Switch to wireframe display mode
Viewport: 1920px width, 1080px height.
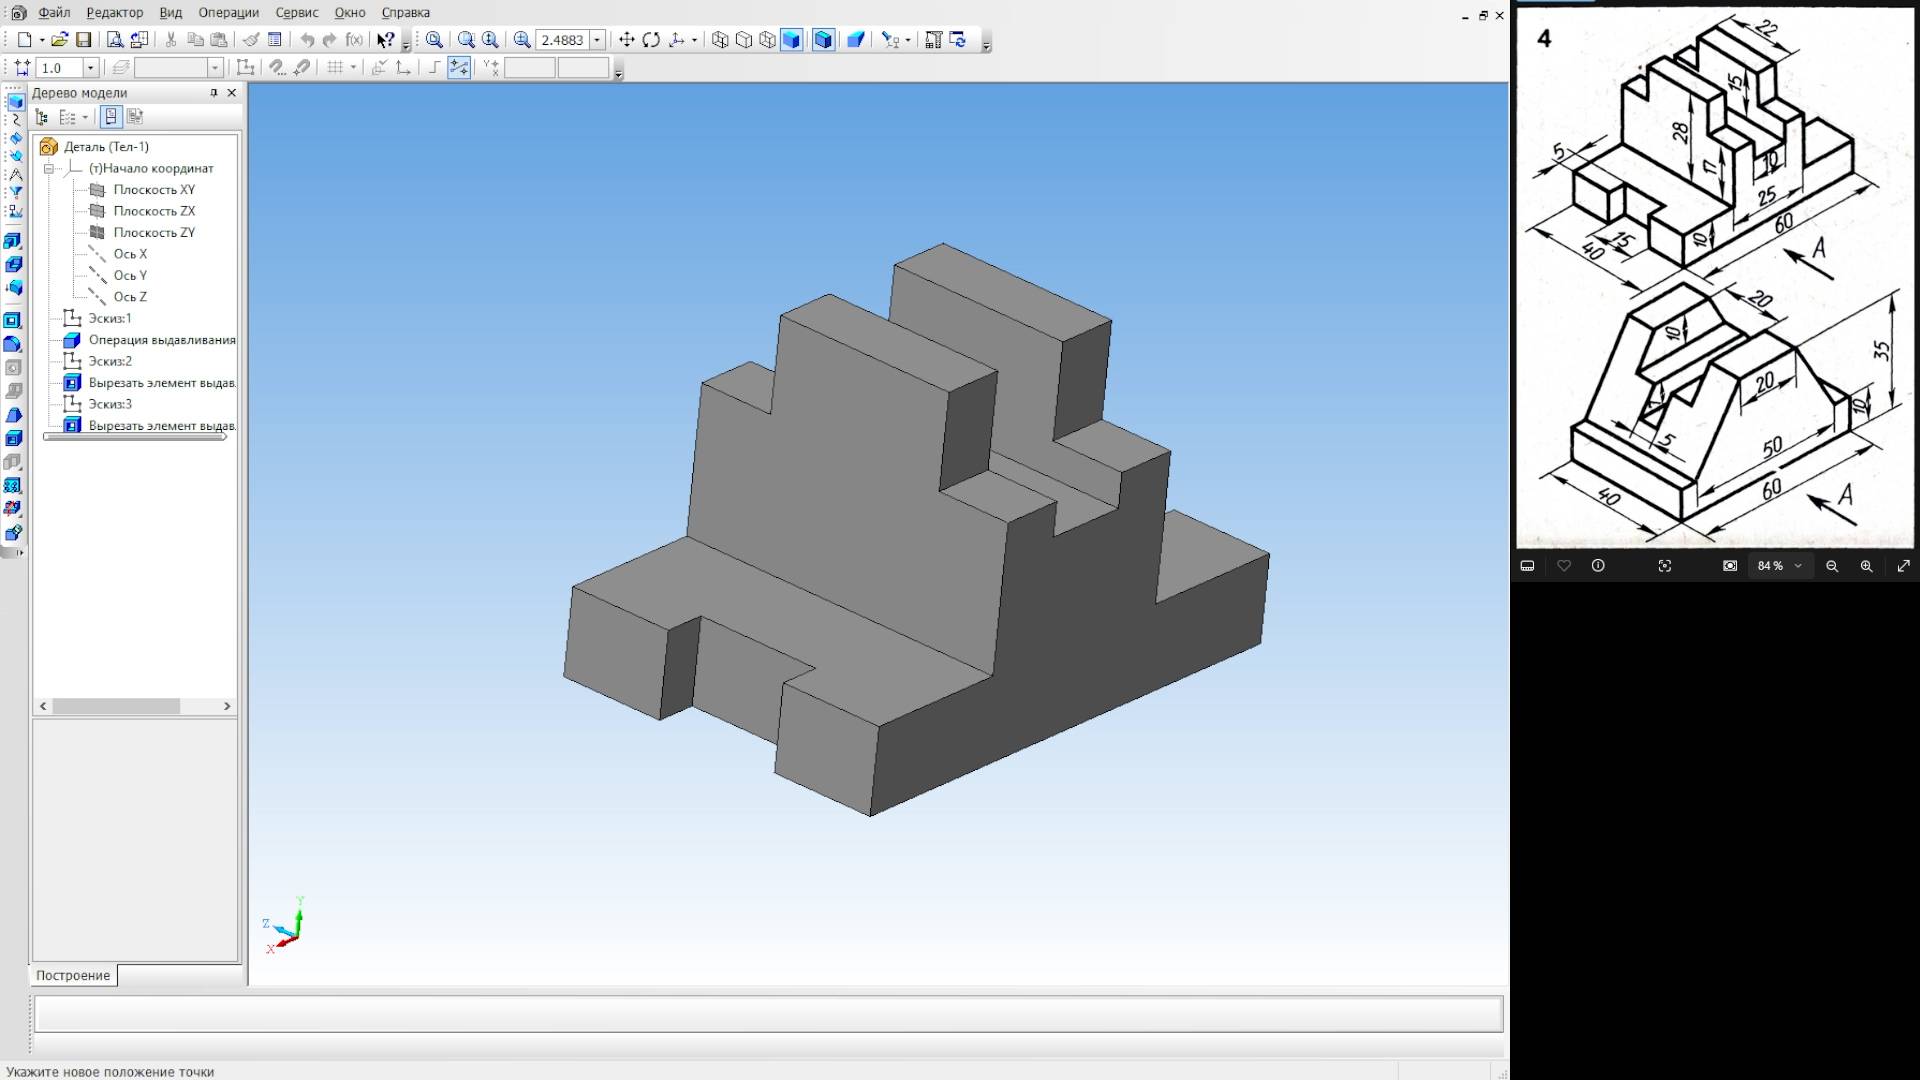[x=720, y=40]
